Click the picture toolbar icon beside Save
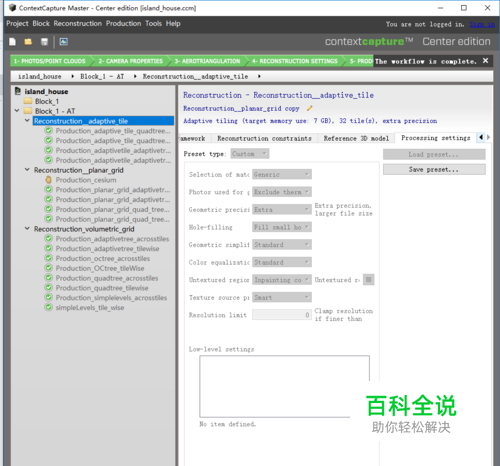The height and width of the screenshot is (466, 500). 63,42
